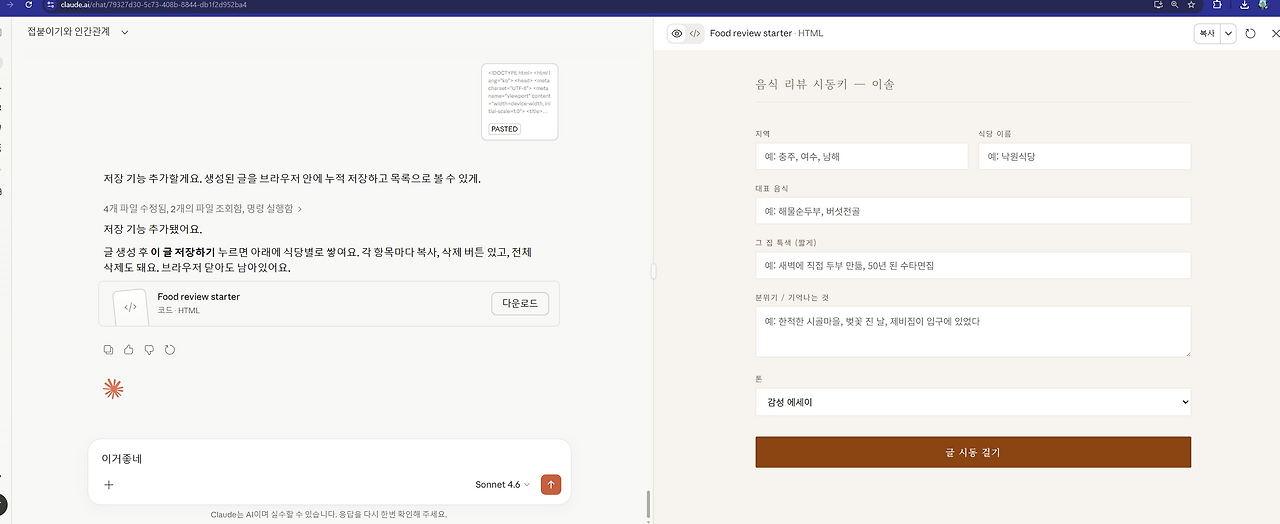Open the Food review starter artifact card
Viewport: 1280px width, 524px height.
329,304
